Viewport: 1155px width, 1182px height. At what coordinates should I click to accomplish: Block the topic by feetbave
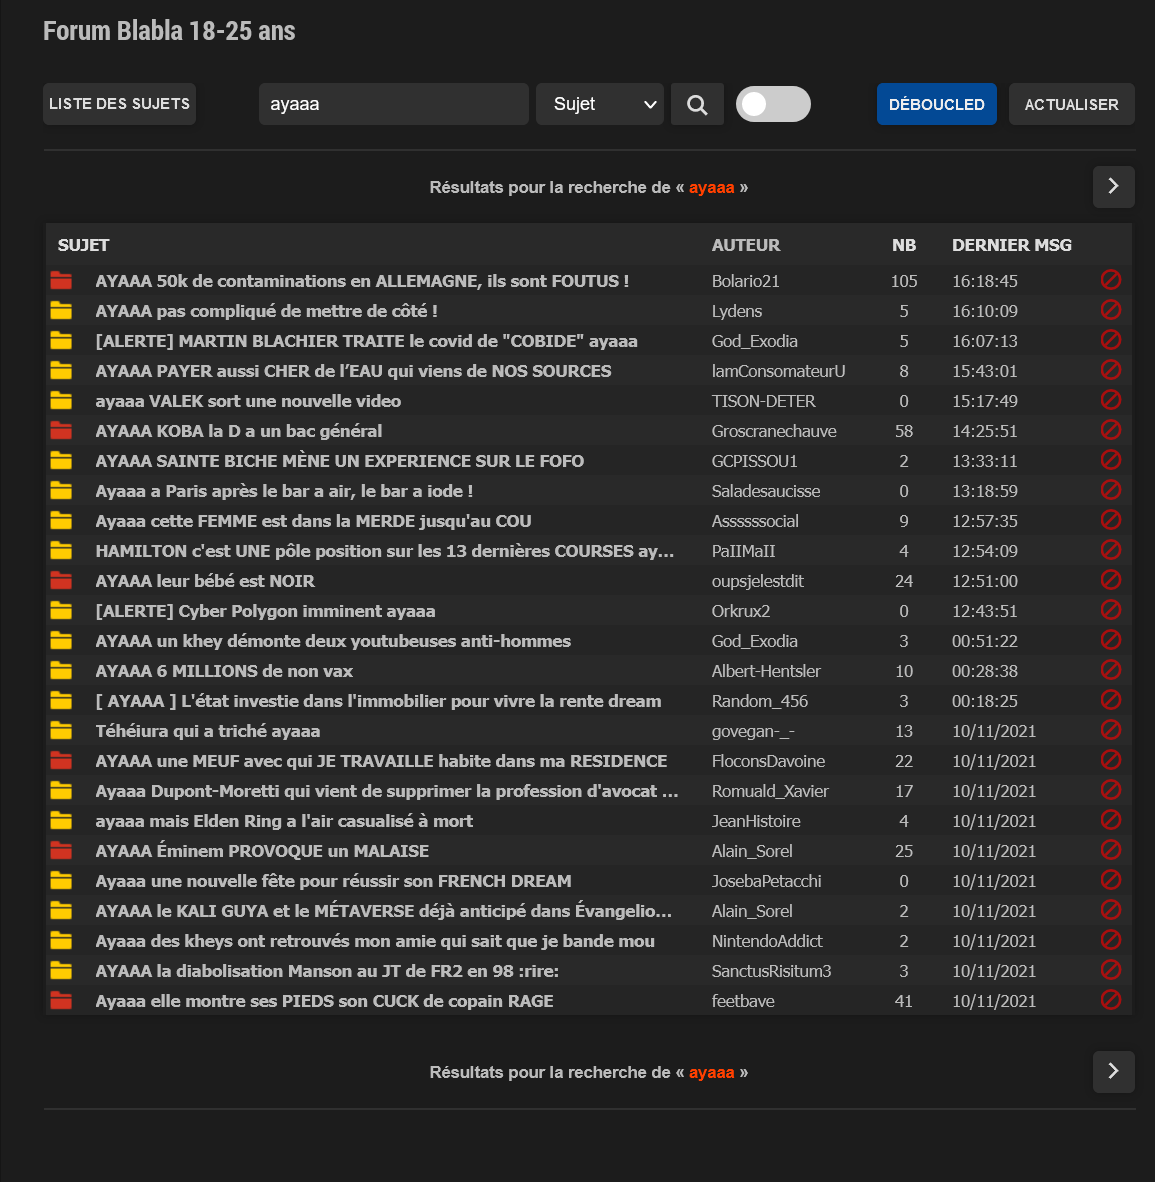pyautogui.click(x=1111, y=1000)
